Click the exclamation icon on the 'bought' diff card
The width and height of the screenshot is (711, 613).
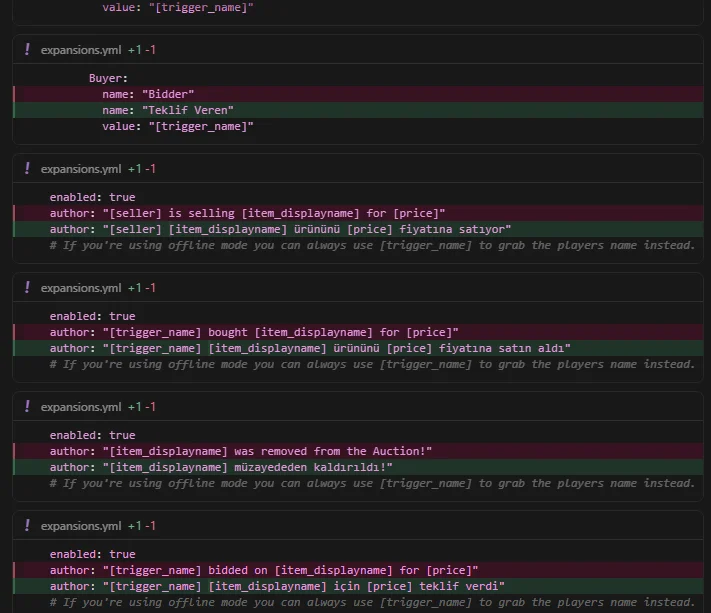coord(27,287)
